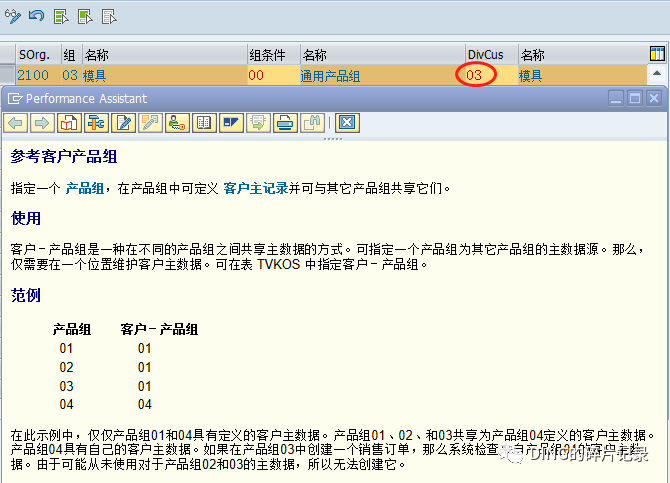
Task: Click the document with green arrow icon
Action: click(x=258, y=123)
